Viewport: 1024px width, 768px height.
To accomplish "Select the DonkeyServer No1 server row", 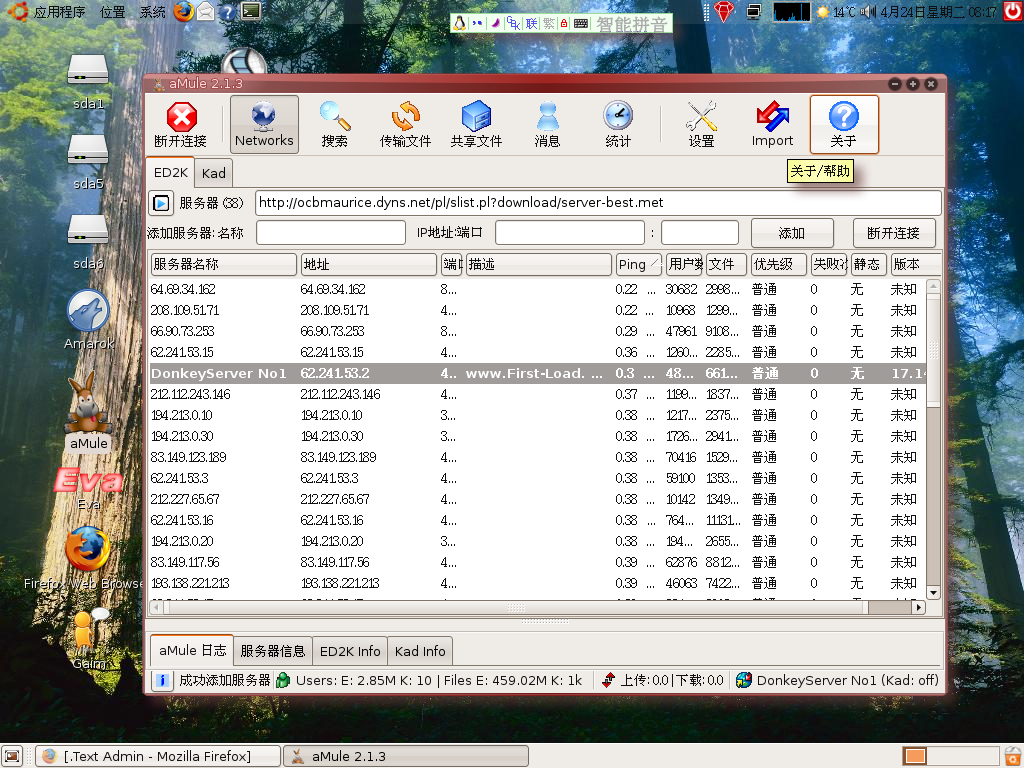I will (x=537, y=374).
